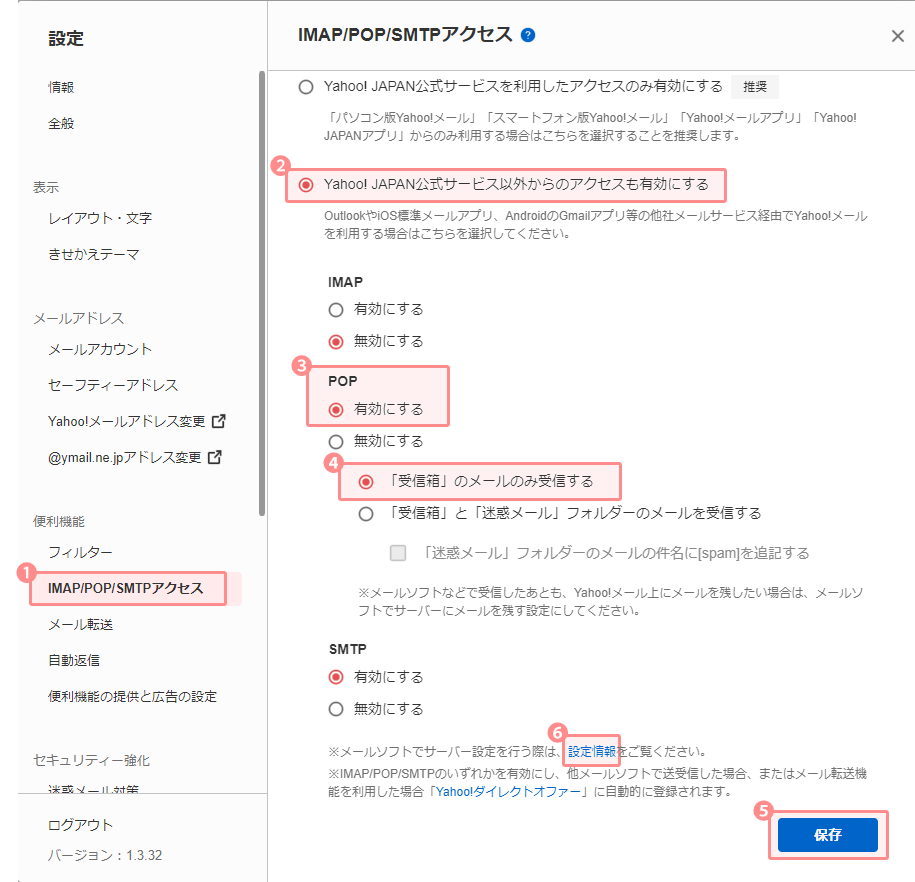The height and width of the screenshot is (882, 915).
Task: Click the settings sidebar scrollbar
Action: tap(262, 294)
